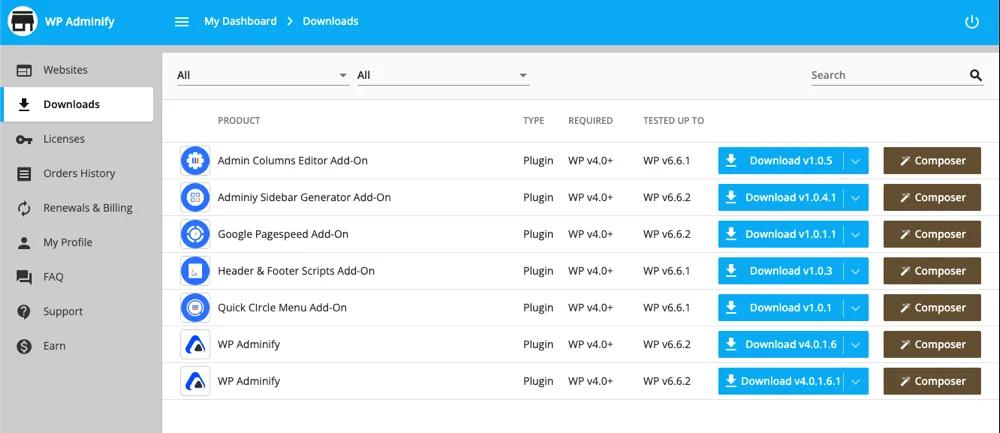The width and height of the screenshot is (1000, 433).
Task: Click Download v4.0.1.6.1 button
Action: [781, 381]
